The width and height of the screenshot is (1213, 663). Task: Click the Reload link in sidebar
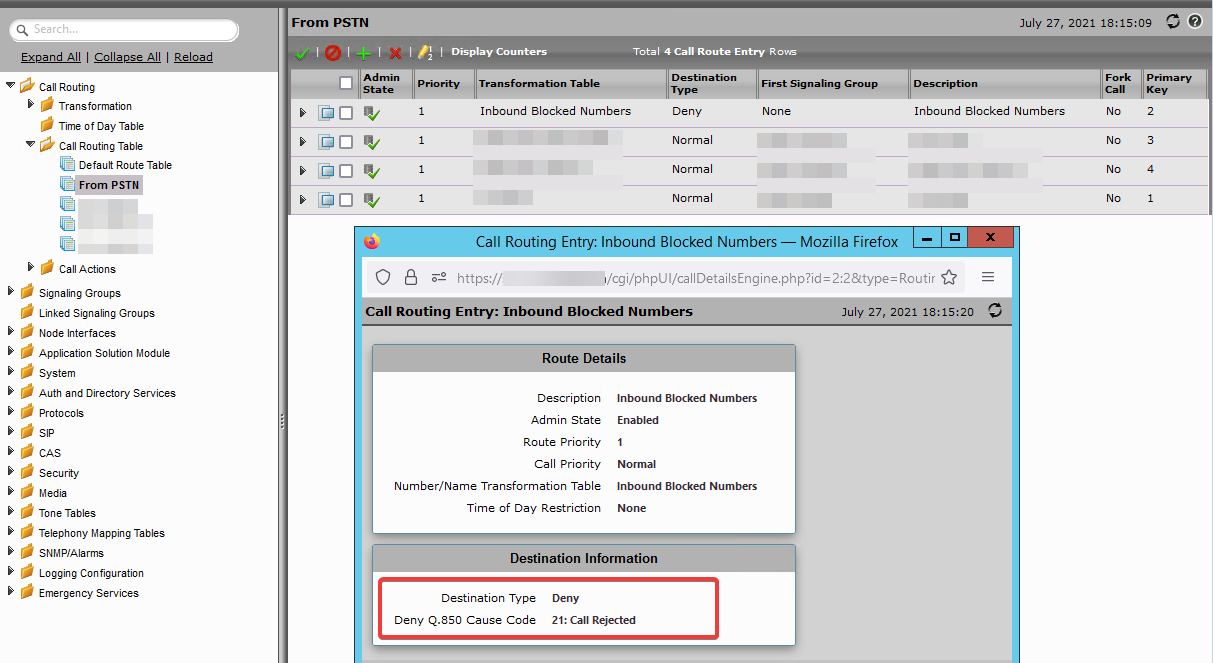coord(193,57)
